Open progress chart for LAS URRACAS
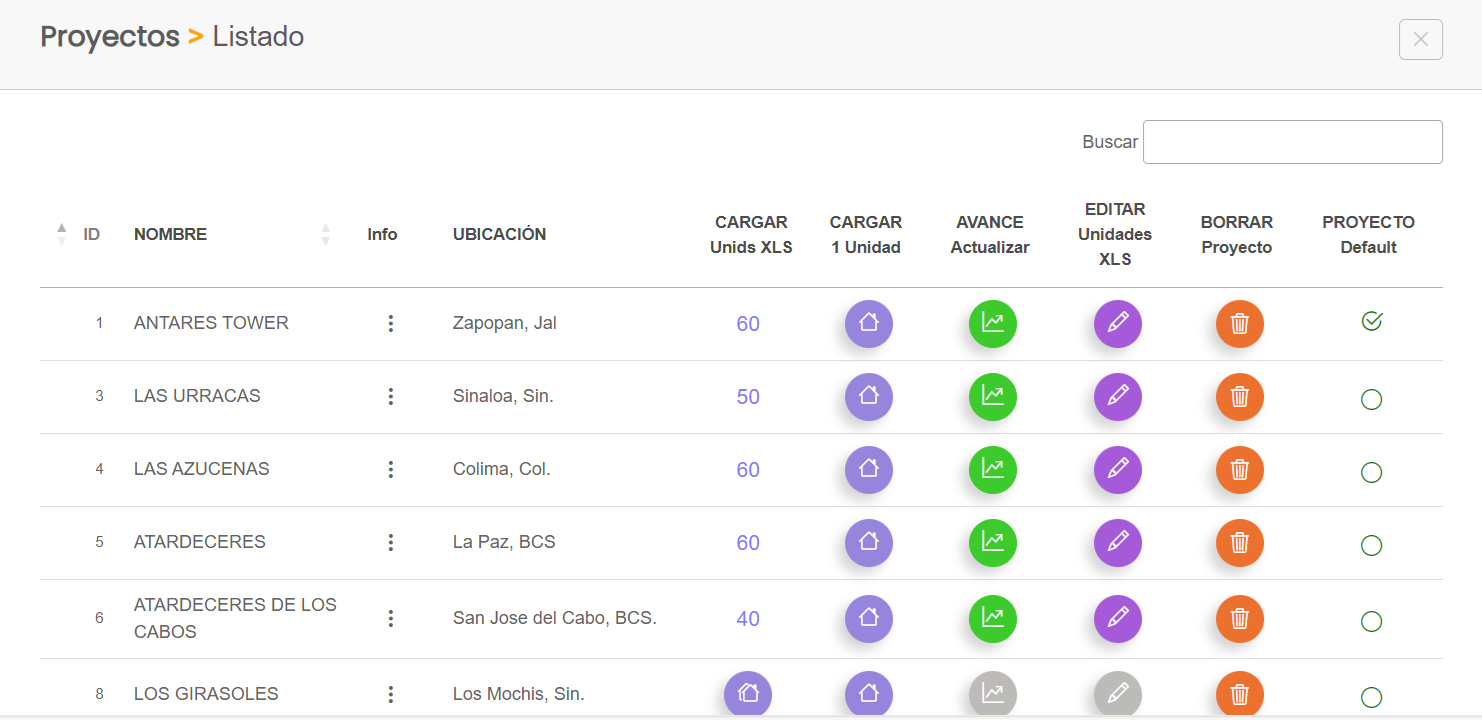This screenshot has width=1482, height=720. (x=992, y=397)
